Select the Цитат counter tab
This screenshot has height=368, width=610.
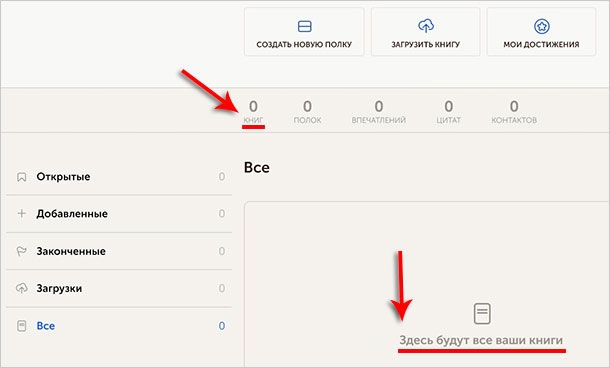click(x=449, y=111)
